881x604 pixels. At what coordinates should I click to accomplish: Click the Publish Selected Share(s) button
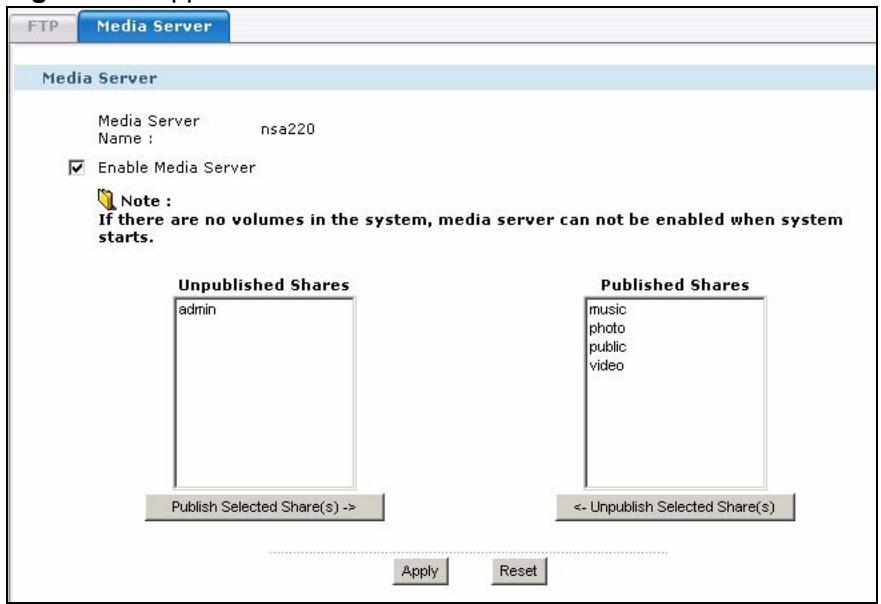(265, 507)
